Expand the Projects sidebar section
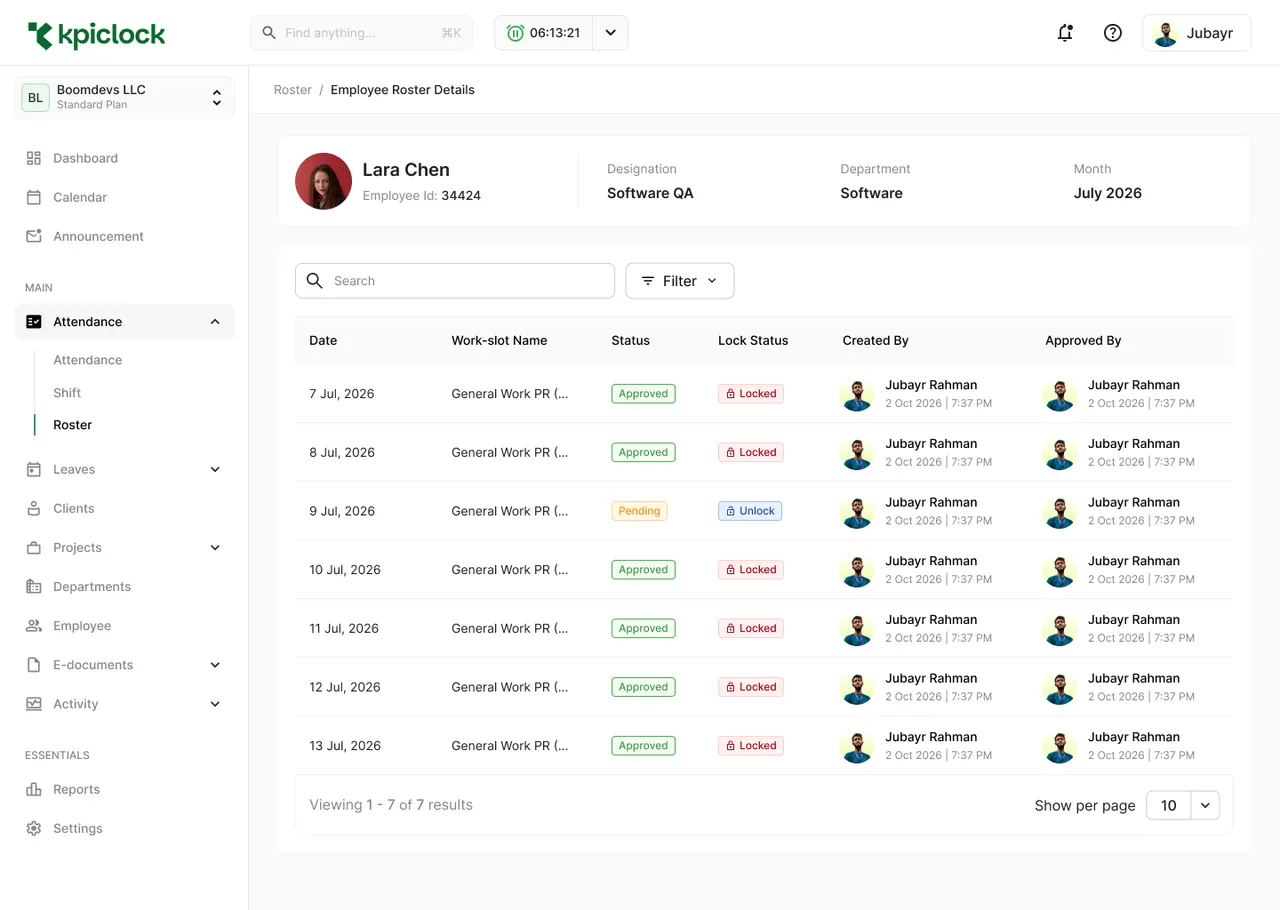This screenshot has height=910, width=1280. 215,548
